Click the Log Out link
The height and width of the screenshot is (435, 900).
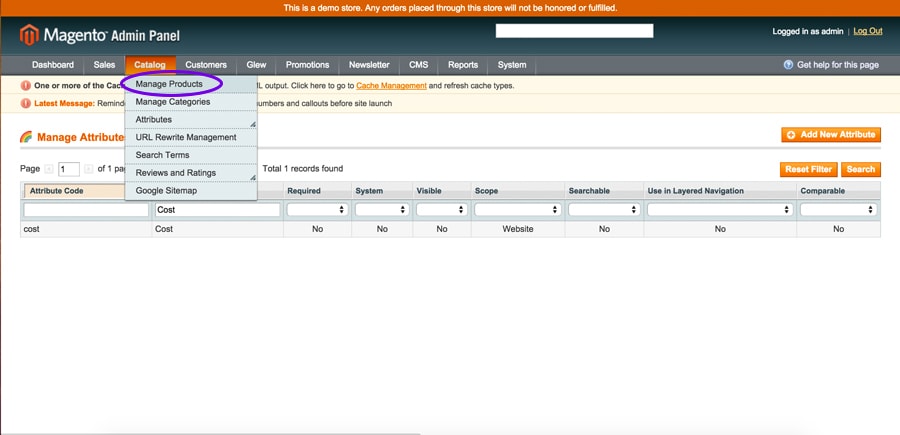pos(868,32)
